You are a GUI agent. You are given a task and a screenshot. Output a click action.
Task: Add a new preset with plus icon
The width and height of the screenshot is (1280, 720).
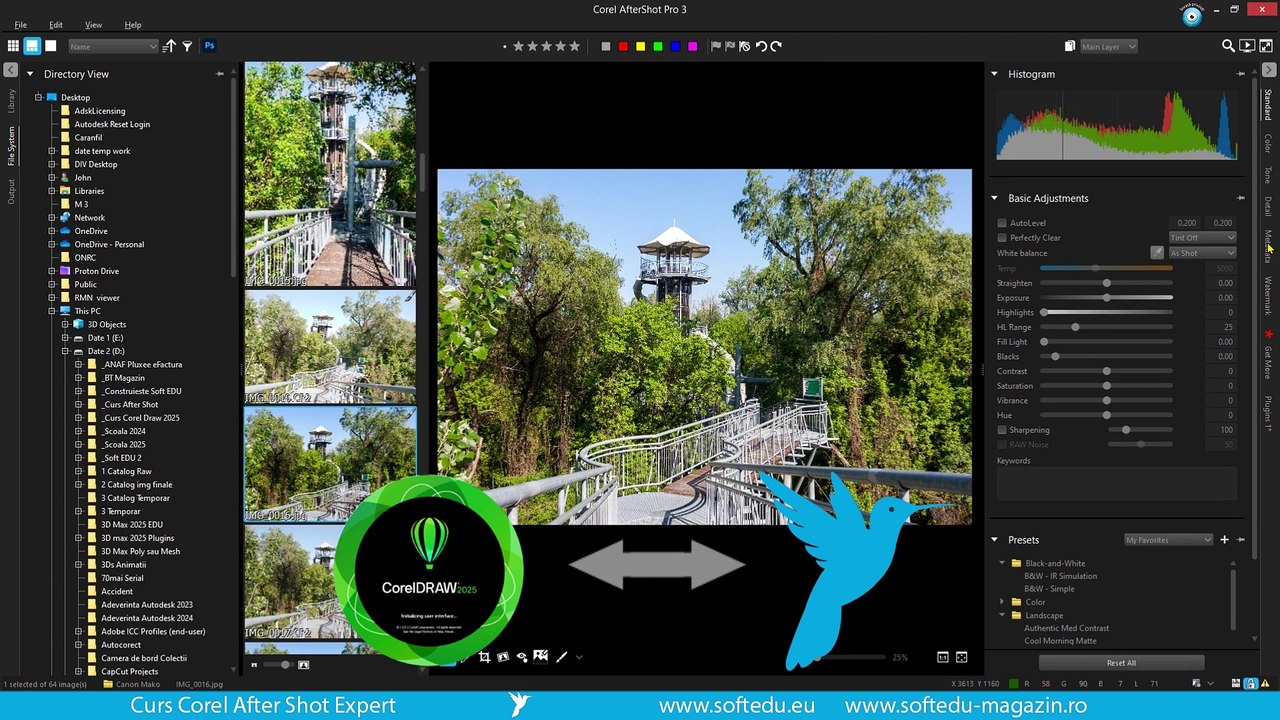pyautogui.click(x=1224, y=540)
